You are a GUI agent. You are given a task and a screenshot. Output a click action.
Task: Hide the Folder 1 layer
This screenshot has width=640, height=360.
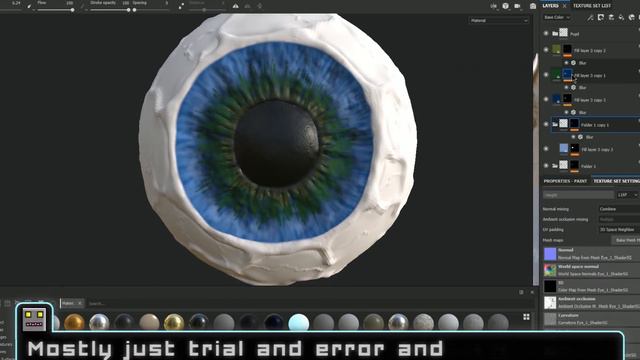[546, 165]
